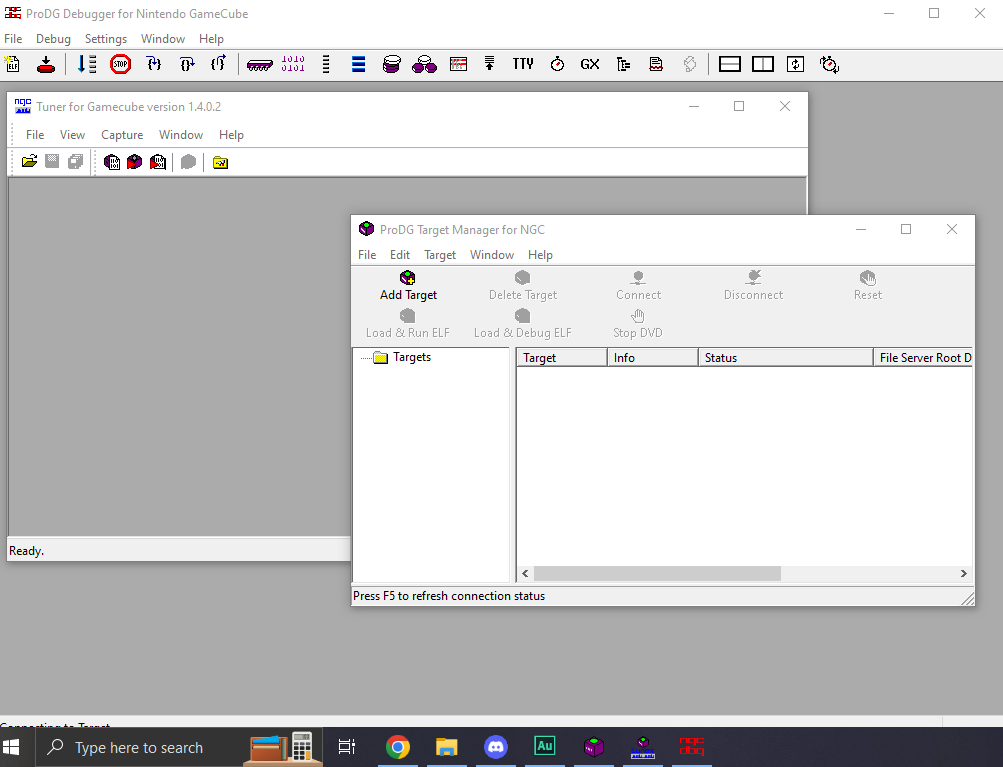
Task: Click the tree hierarchy icon in debugger toolbar
Action: click(624, 64)
